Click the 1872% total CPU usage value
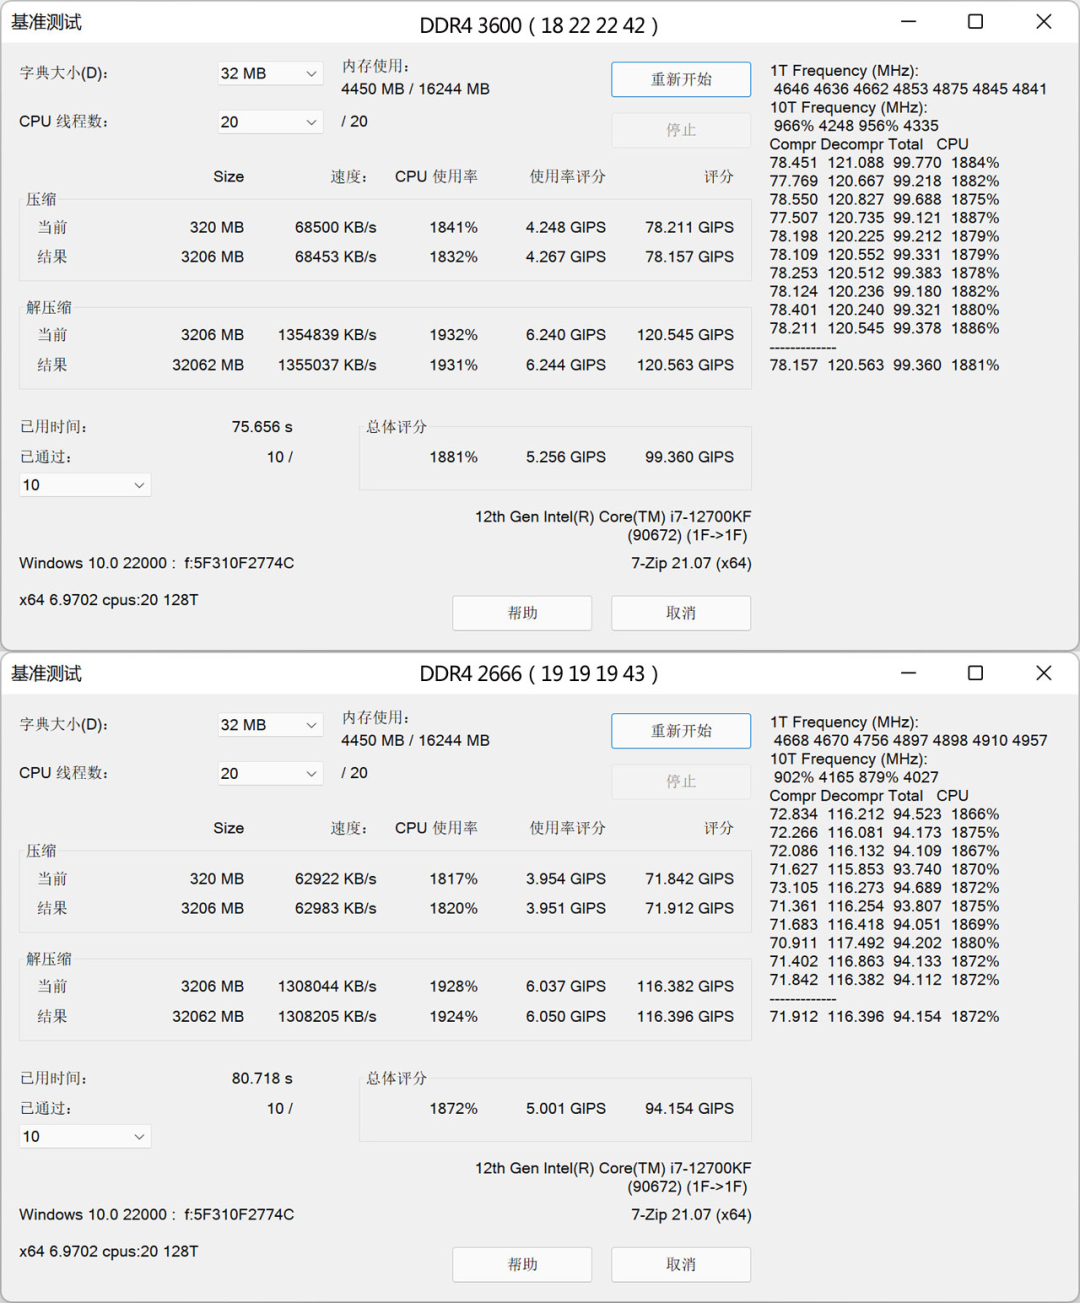The width and height of the screenshot is (1080, 1303). click(454, 1109)
